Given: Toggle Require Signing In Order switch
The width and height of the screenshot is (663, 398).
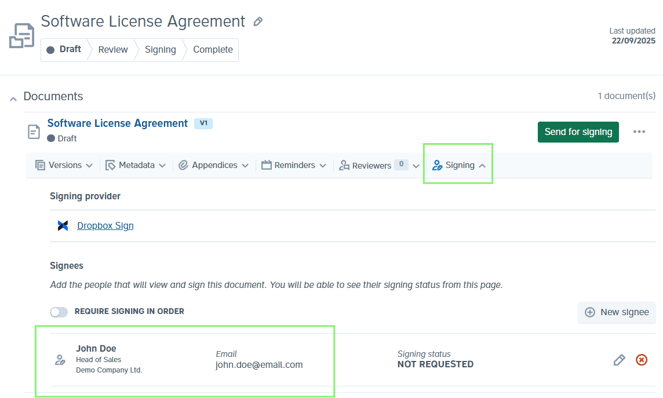Looking at the screenshot, I should pyautogui.click(x=59, y=312).
